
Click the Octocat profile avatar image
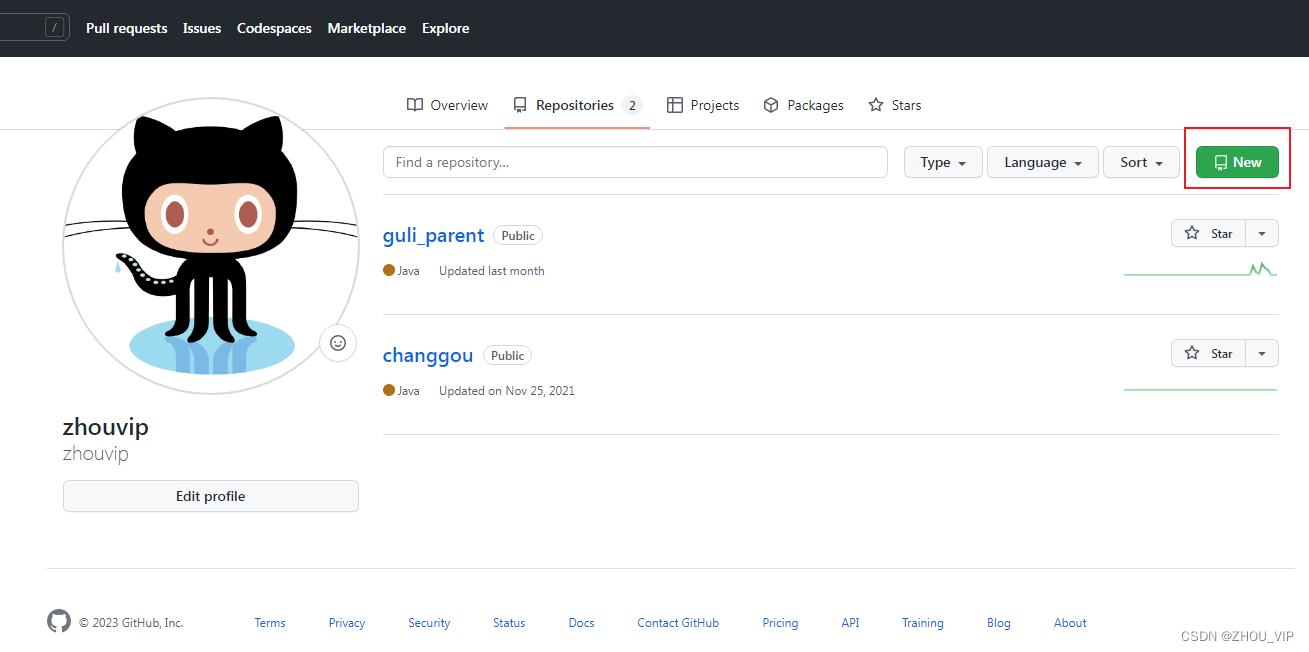tap(211, 246)
